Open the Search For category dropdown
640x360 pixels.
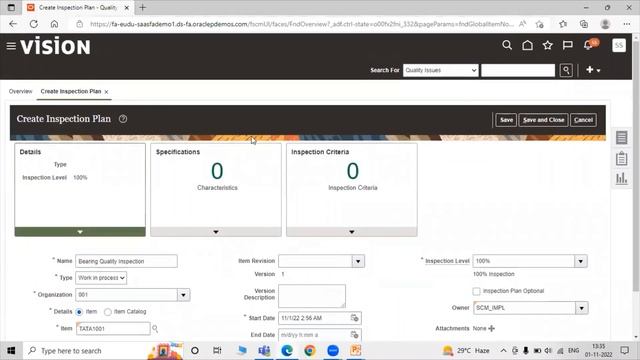(440, 70)
